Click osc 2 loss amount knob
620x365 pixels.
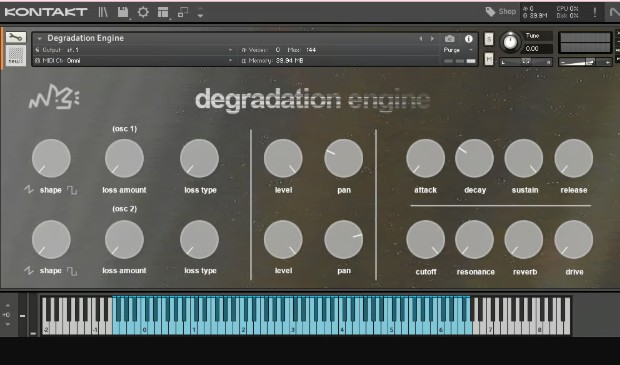(124, 240)
